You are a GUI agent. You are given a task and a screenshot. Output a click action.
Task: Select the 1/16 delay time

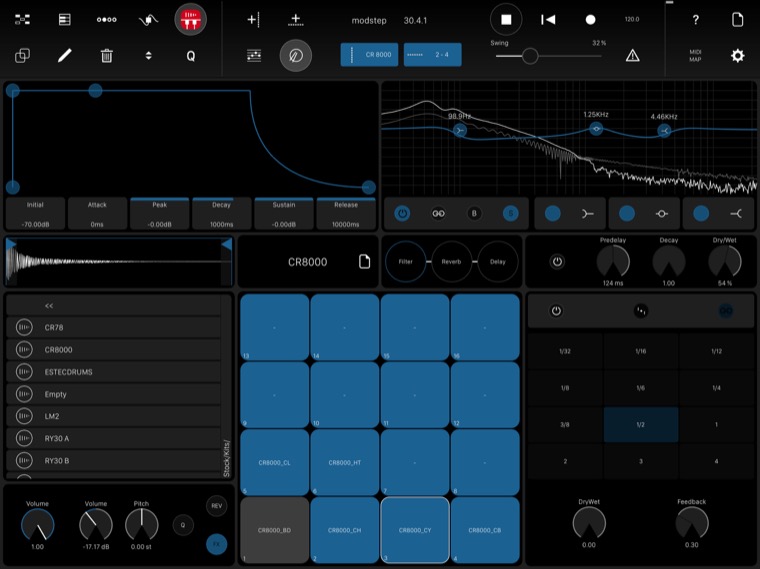[641, 351]
